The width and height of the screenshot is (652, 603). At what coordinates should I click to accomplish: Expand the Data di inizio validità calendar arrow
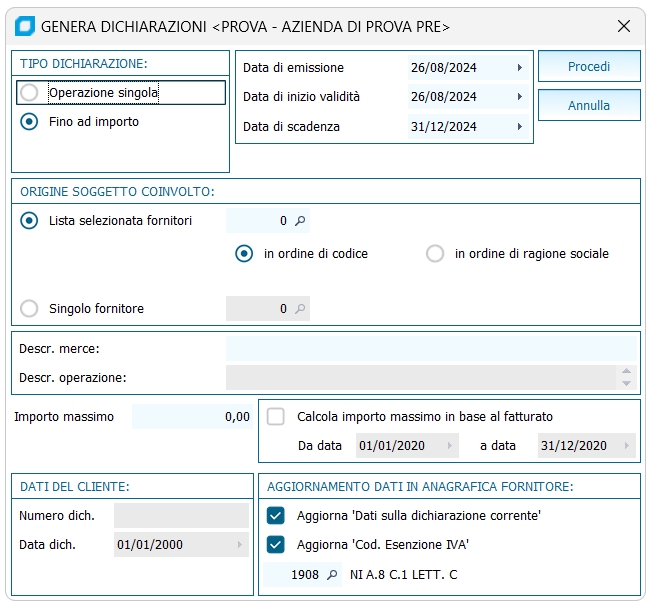[520, 97]
